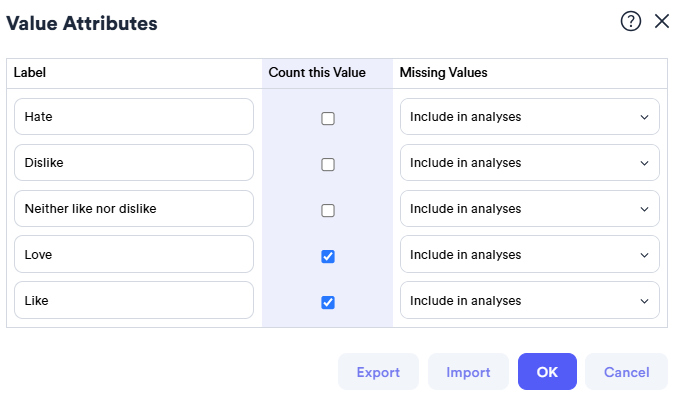Disable Count this Value for Like

pos(328,302)
